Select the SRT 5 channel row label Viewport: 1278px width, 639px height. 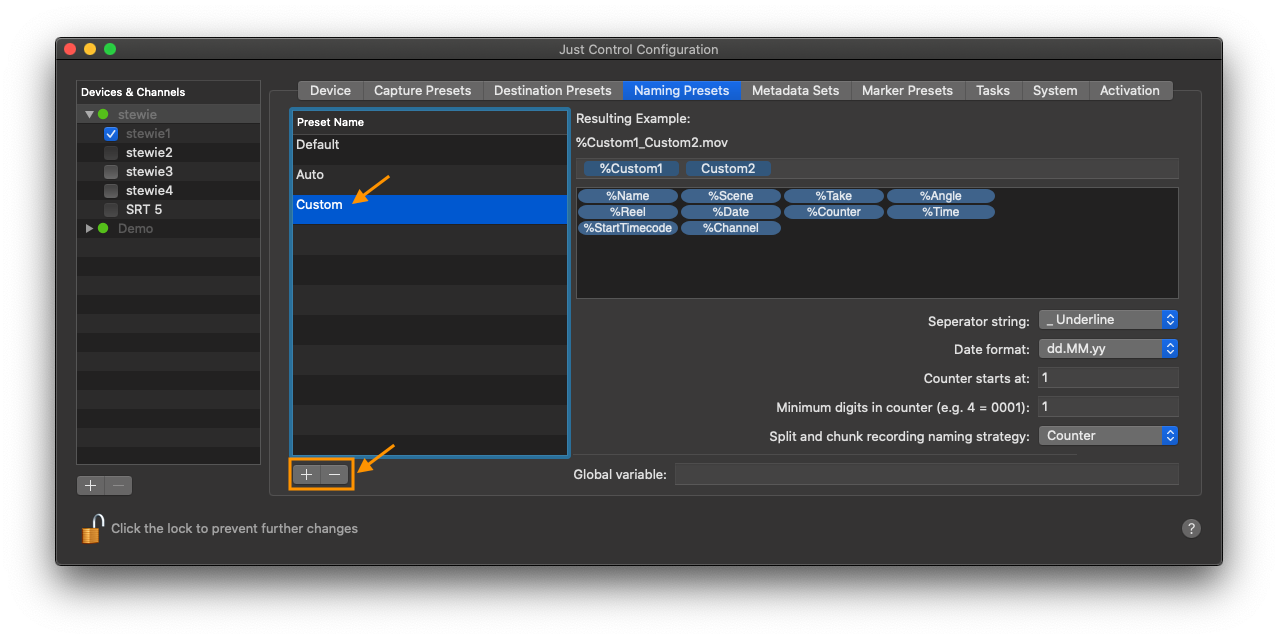(144, 209)
